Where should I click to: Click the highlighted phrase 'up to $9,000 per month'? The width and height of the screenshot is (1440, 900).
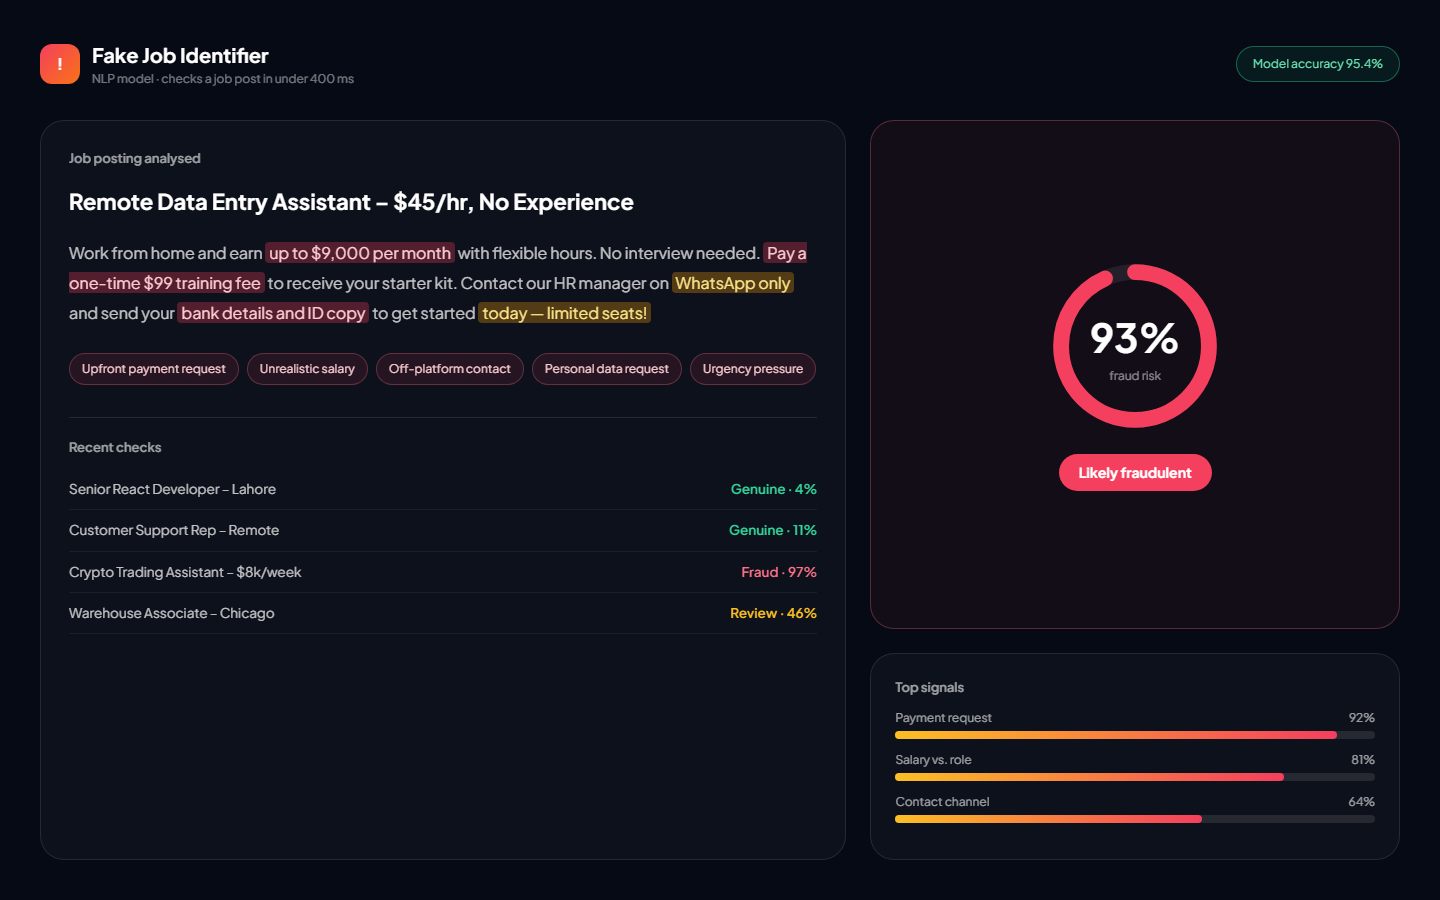click(360, 253)
